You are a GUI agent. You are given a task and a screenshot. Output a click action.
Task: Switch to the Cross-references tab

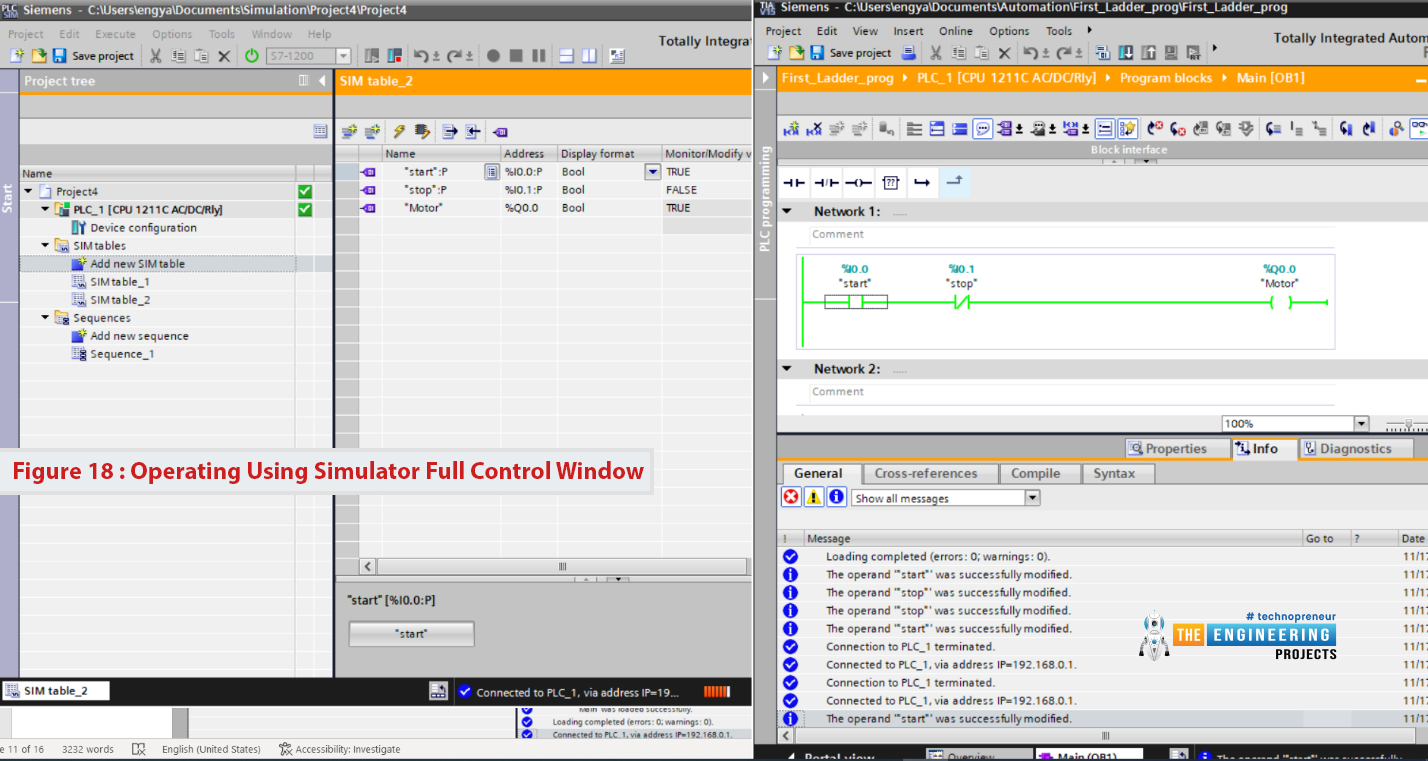(926, 474)
